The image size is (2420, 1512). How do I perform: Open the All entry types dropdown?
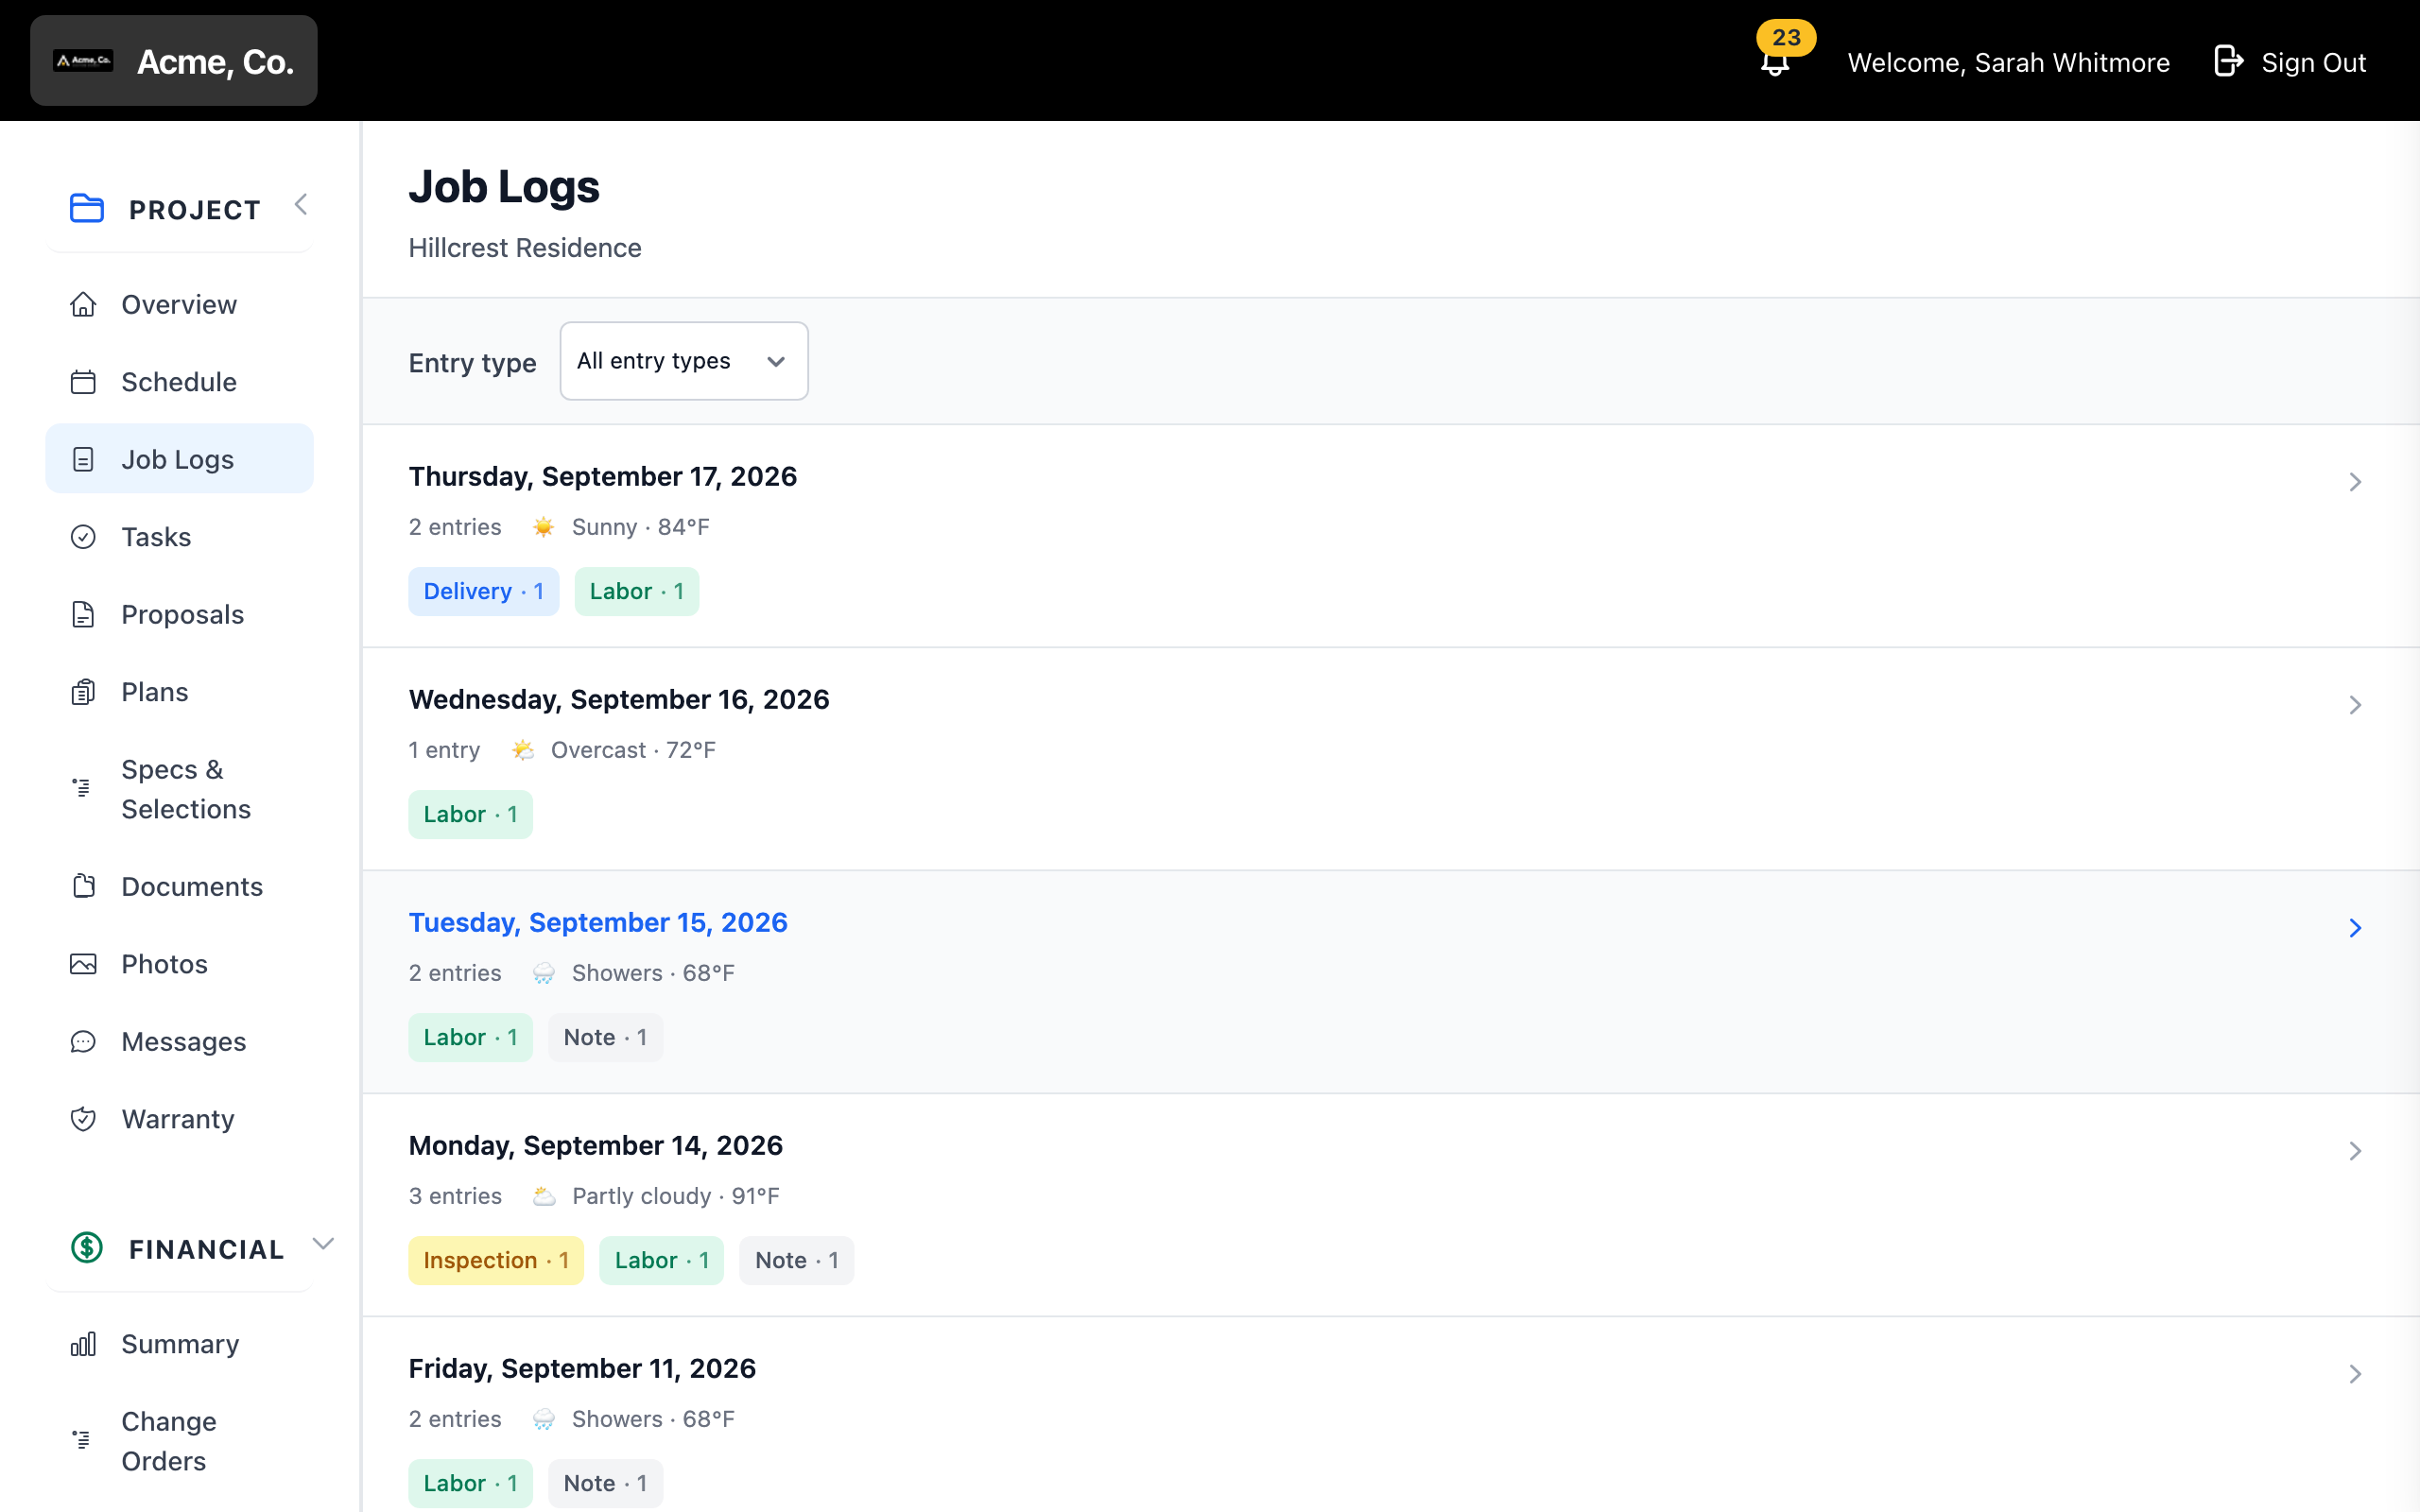(x=684, y=361)
